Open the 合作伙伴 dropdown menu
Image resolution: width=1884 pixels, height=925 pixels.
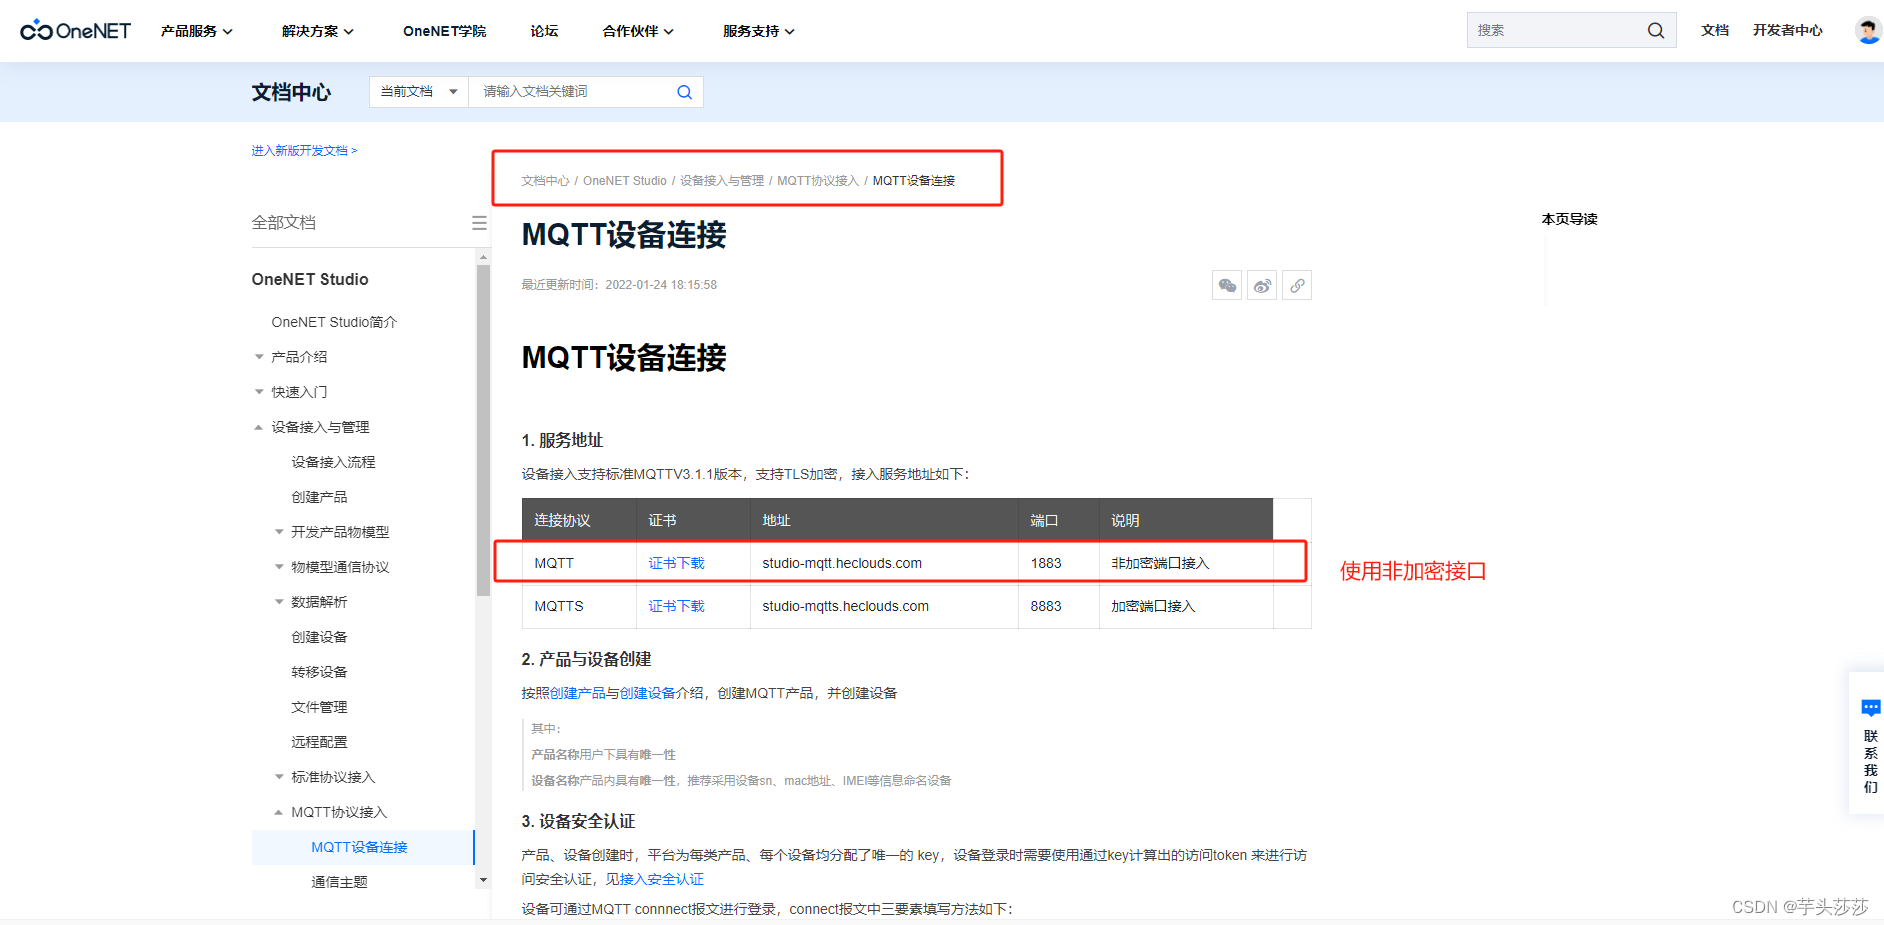(x=638, y=31)
